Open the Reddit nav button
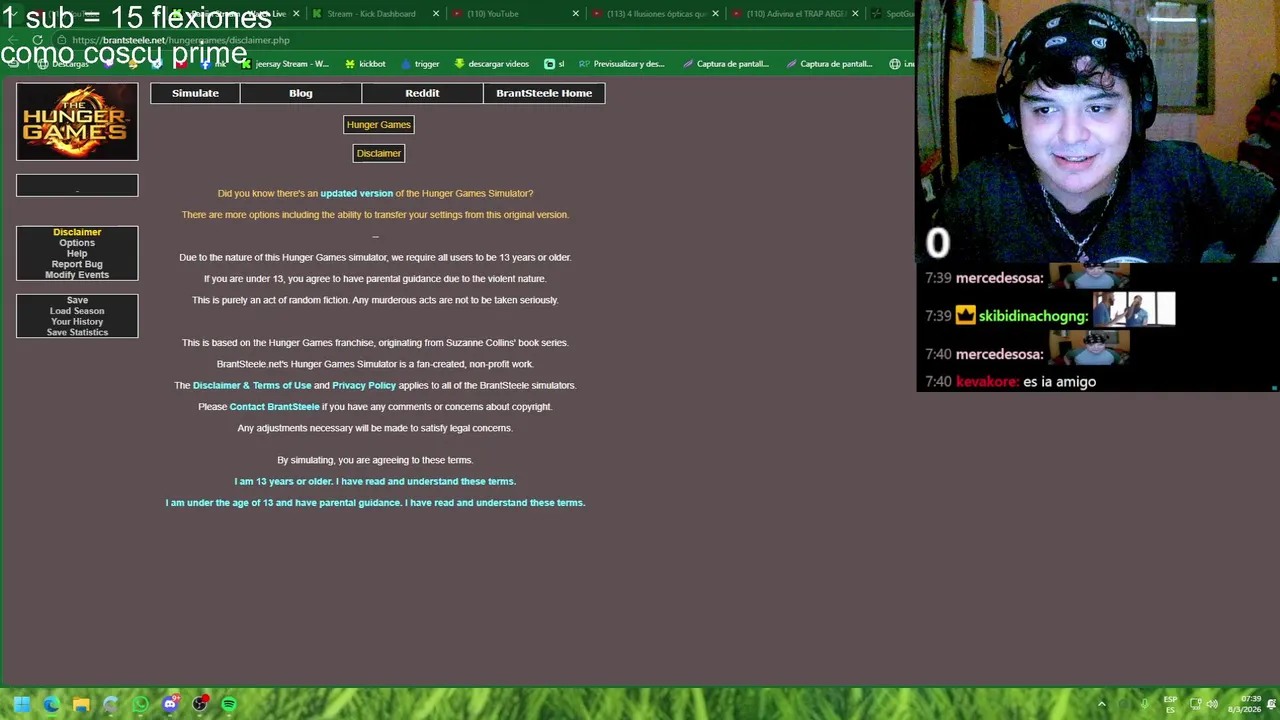 click(x=422, y=93)
